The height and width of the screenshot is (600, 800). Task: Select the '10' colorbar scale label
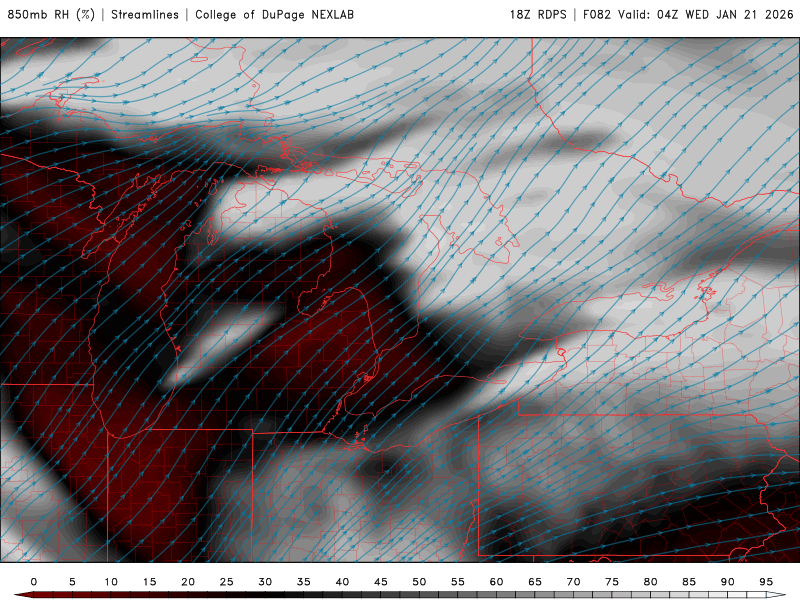tap(111, 582)
